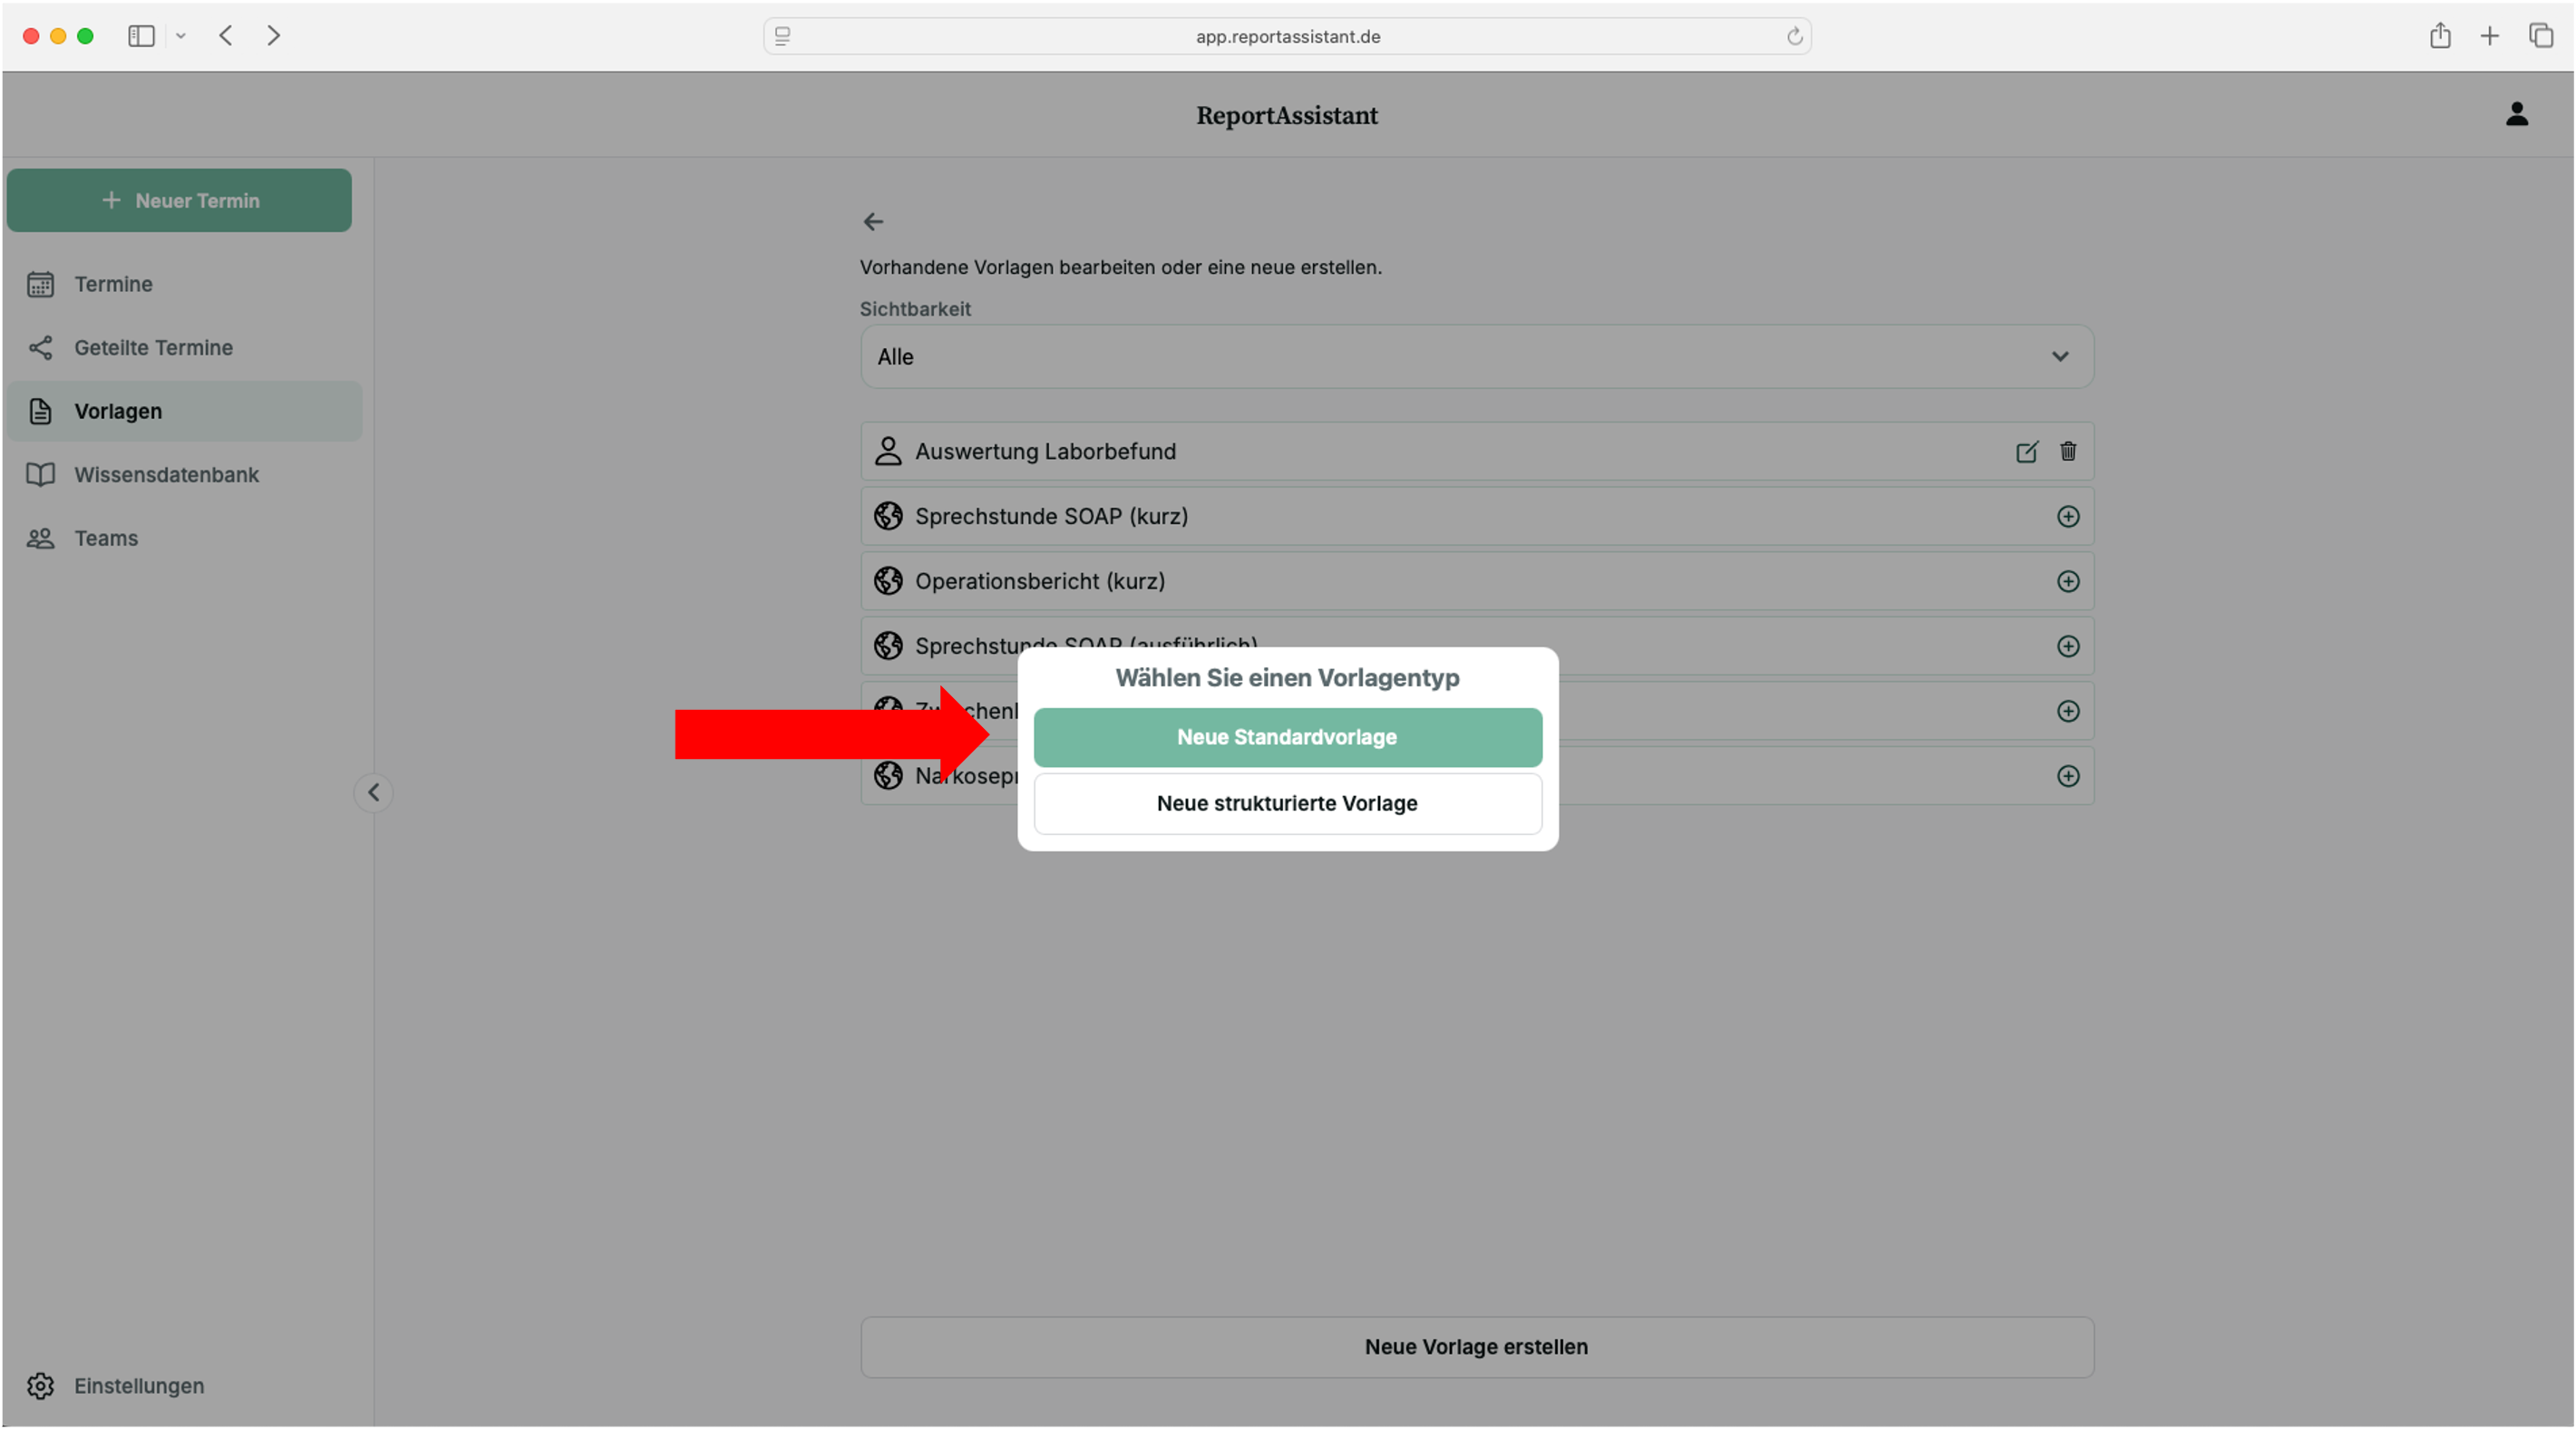Go forward in Safari history
The width and height of the screenshot is (2576, 1429).
click(x=273, y=36)
